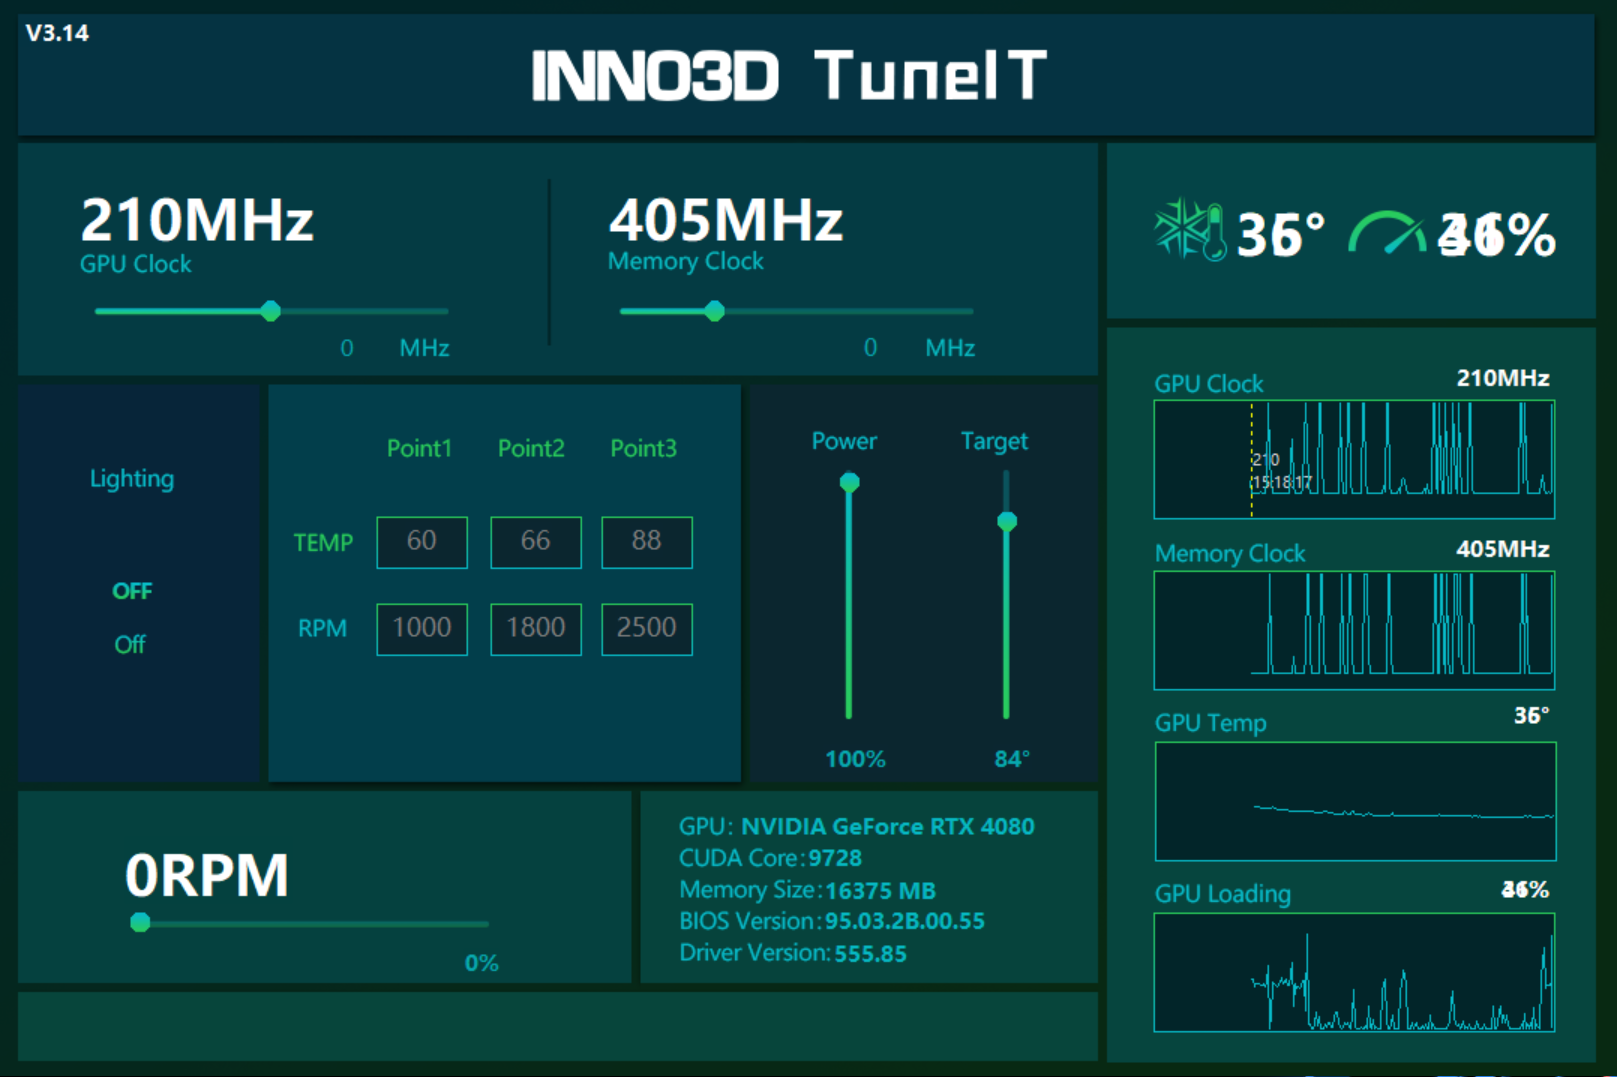Click the RPM row label in fan table
The width and height of the screenshot is (1617, 1077).
(322, 629)
